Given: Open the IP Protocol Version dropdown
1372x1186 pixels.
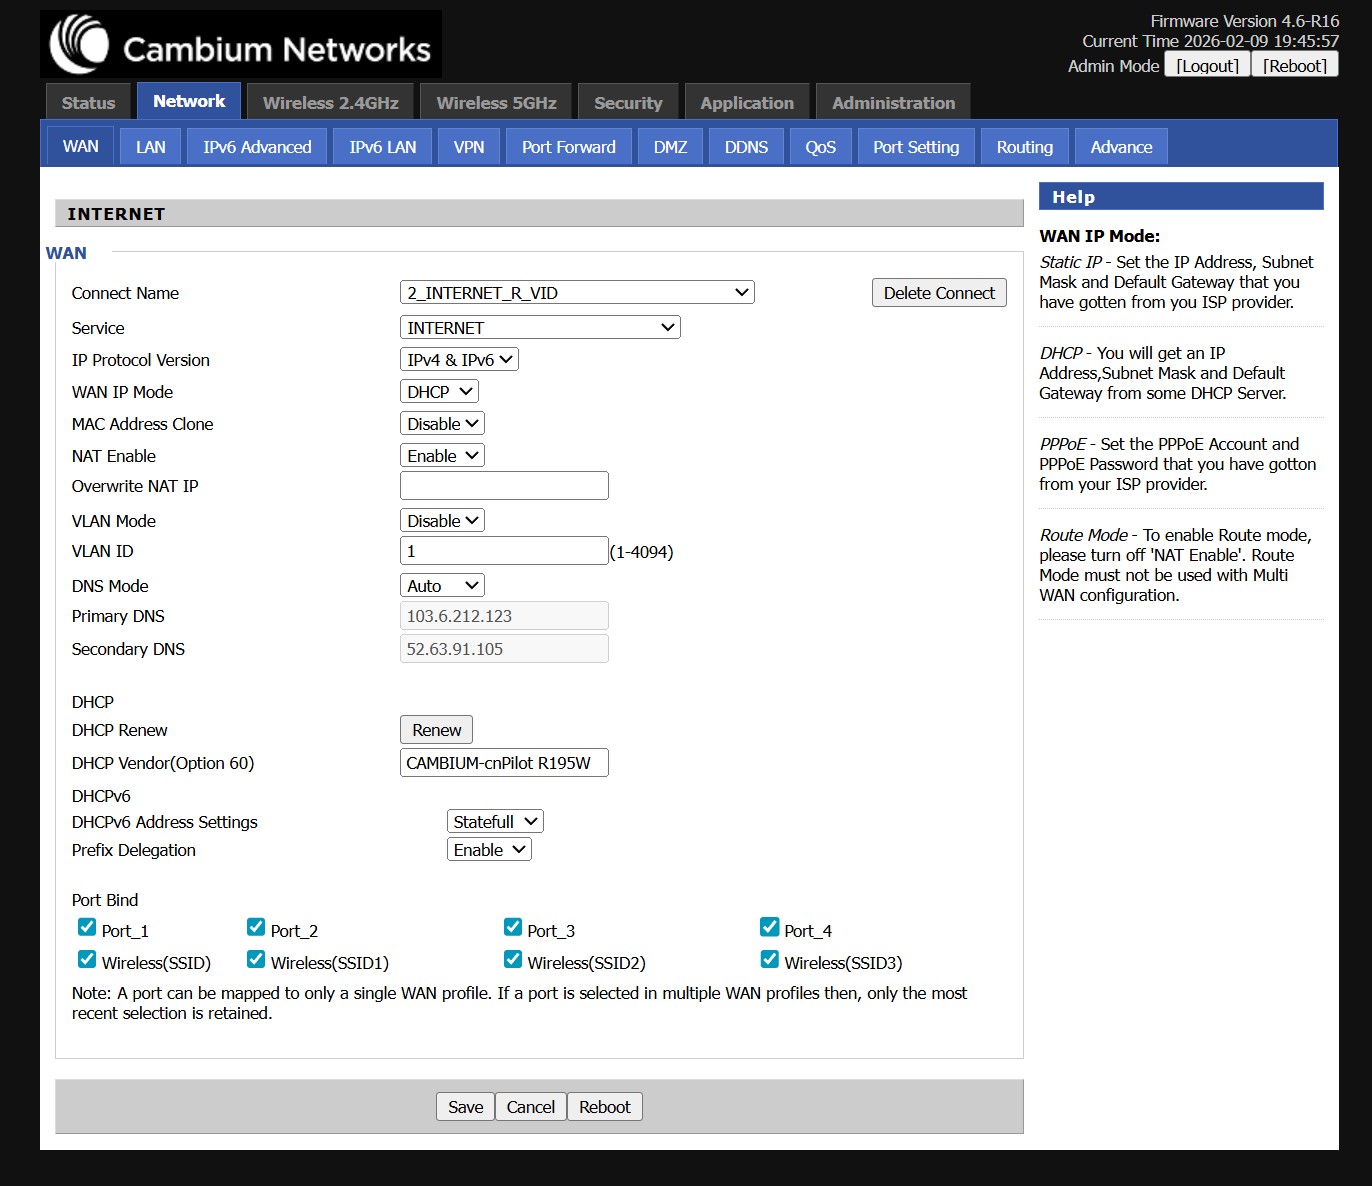Looking at the screenshot, I should click(459, 360).
